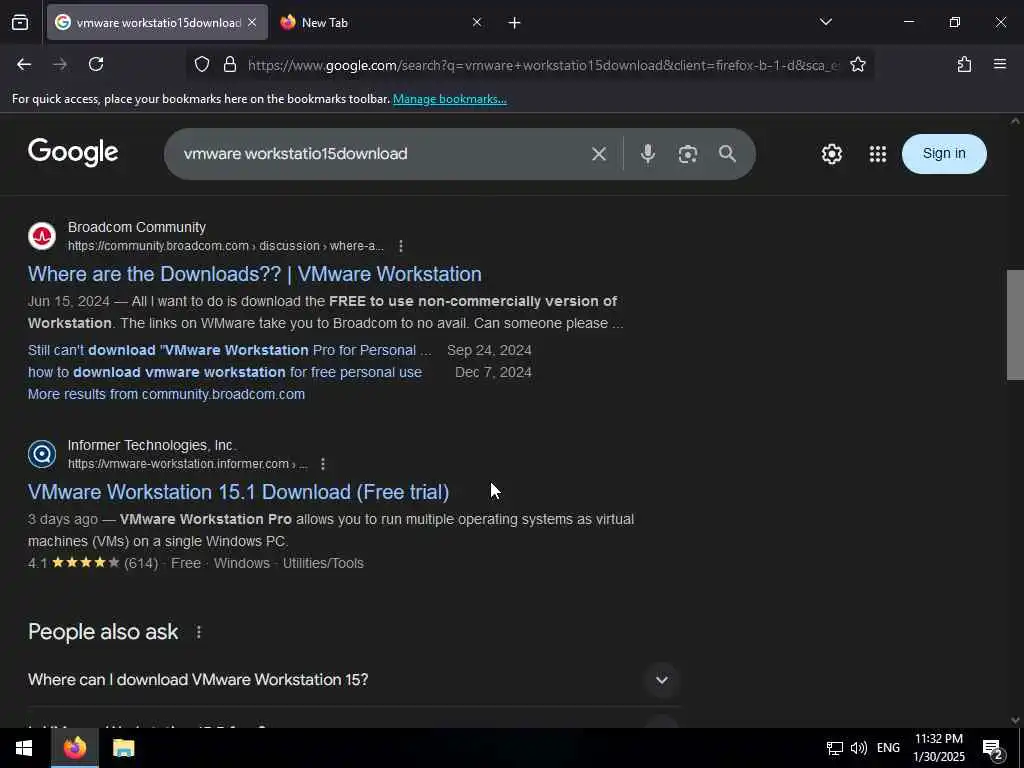Open Firefox View recent browsing icon

(20, 22)
